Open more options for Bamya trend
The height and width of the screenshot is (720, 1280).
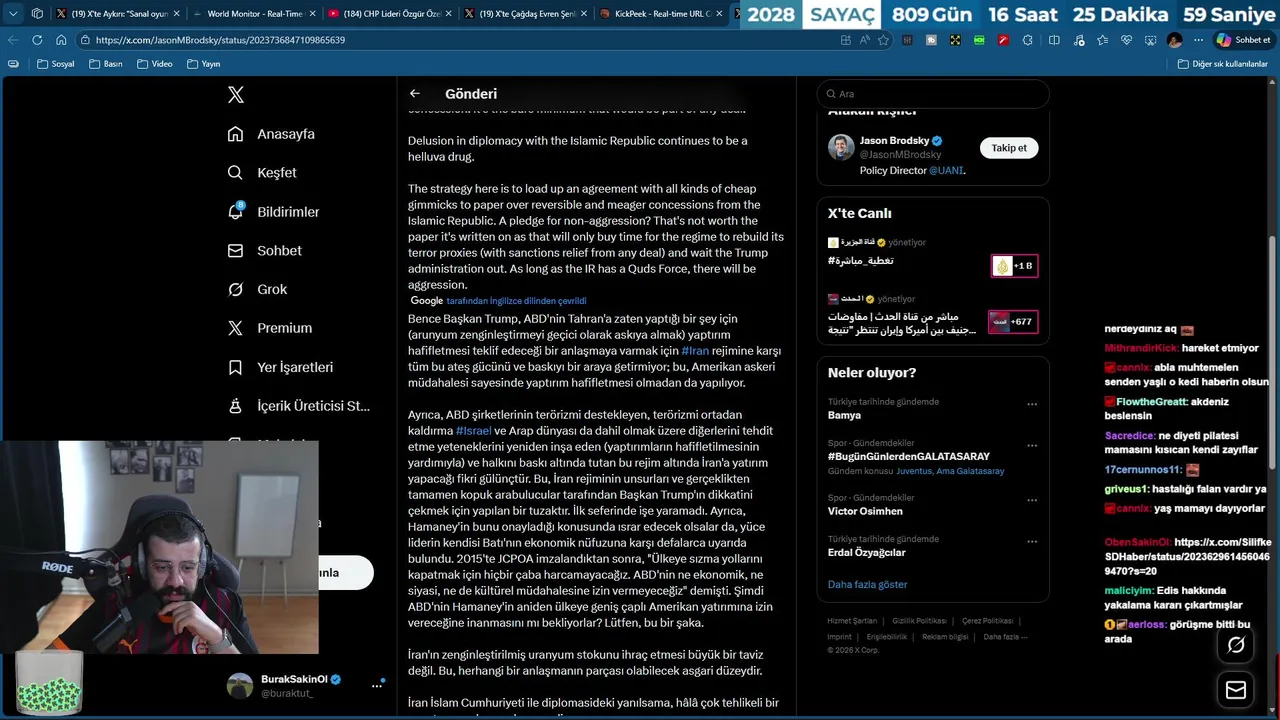point(1032,404)
